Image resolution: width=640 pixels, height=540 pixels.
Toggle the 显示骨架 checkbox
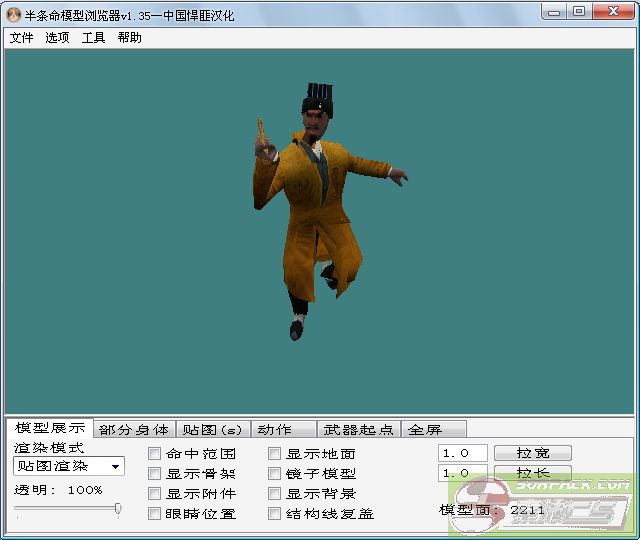point(155,474)
